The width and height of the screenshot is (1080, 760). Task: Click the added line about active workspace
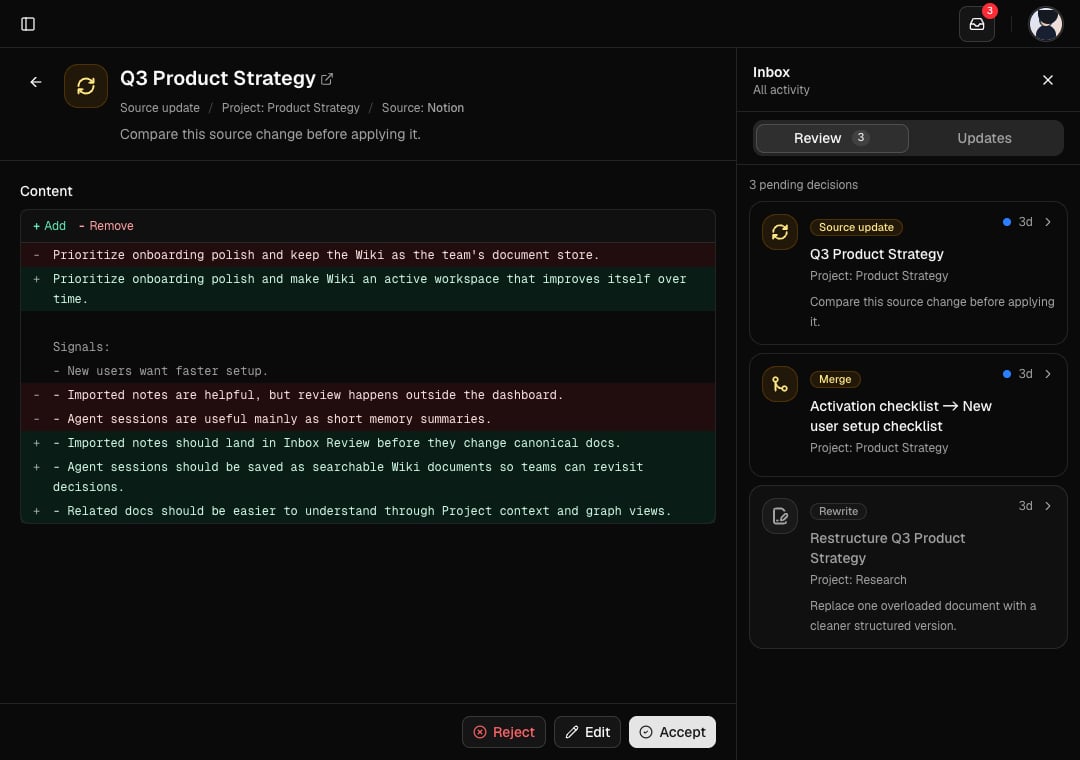[x=368, y=289]
